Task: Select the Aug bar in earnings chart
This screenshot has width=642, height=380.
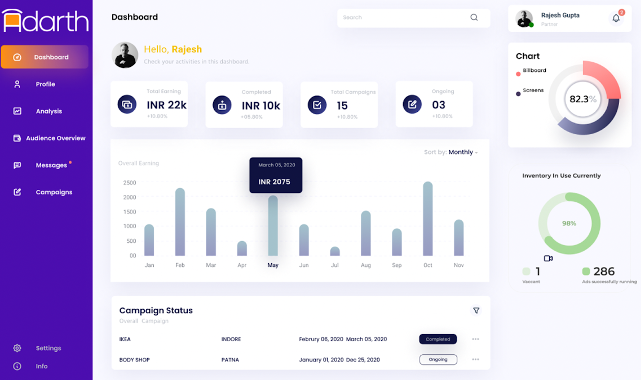Action: pyautogui.click(x=366, y=233)
